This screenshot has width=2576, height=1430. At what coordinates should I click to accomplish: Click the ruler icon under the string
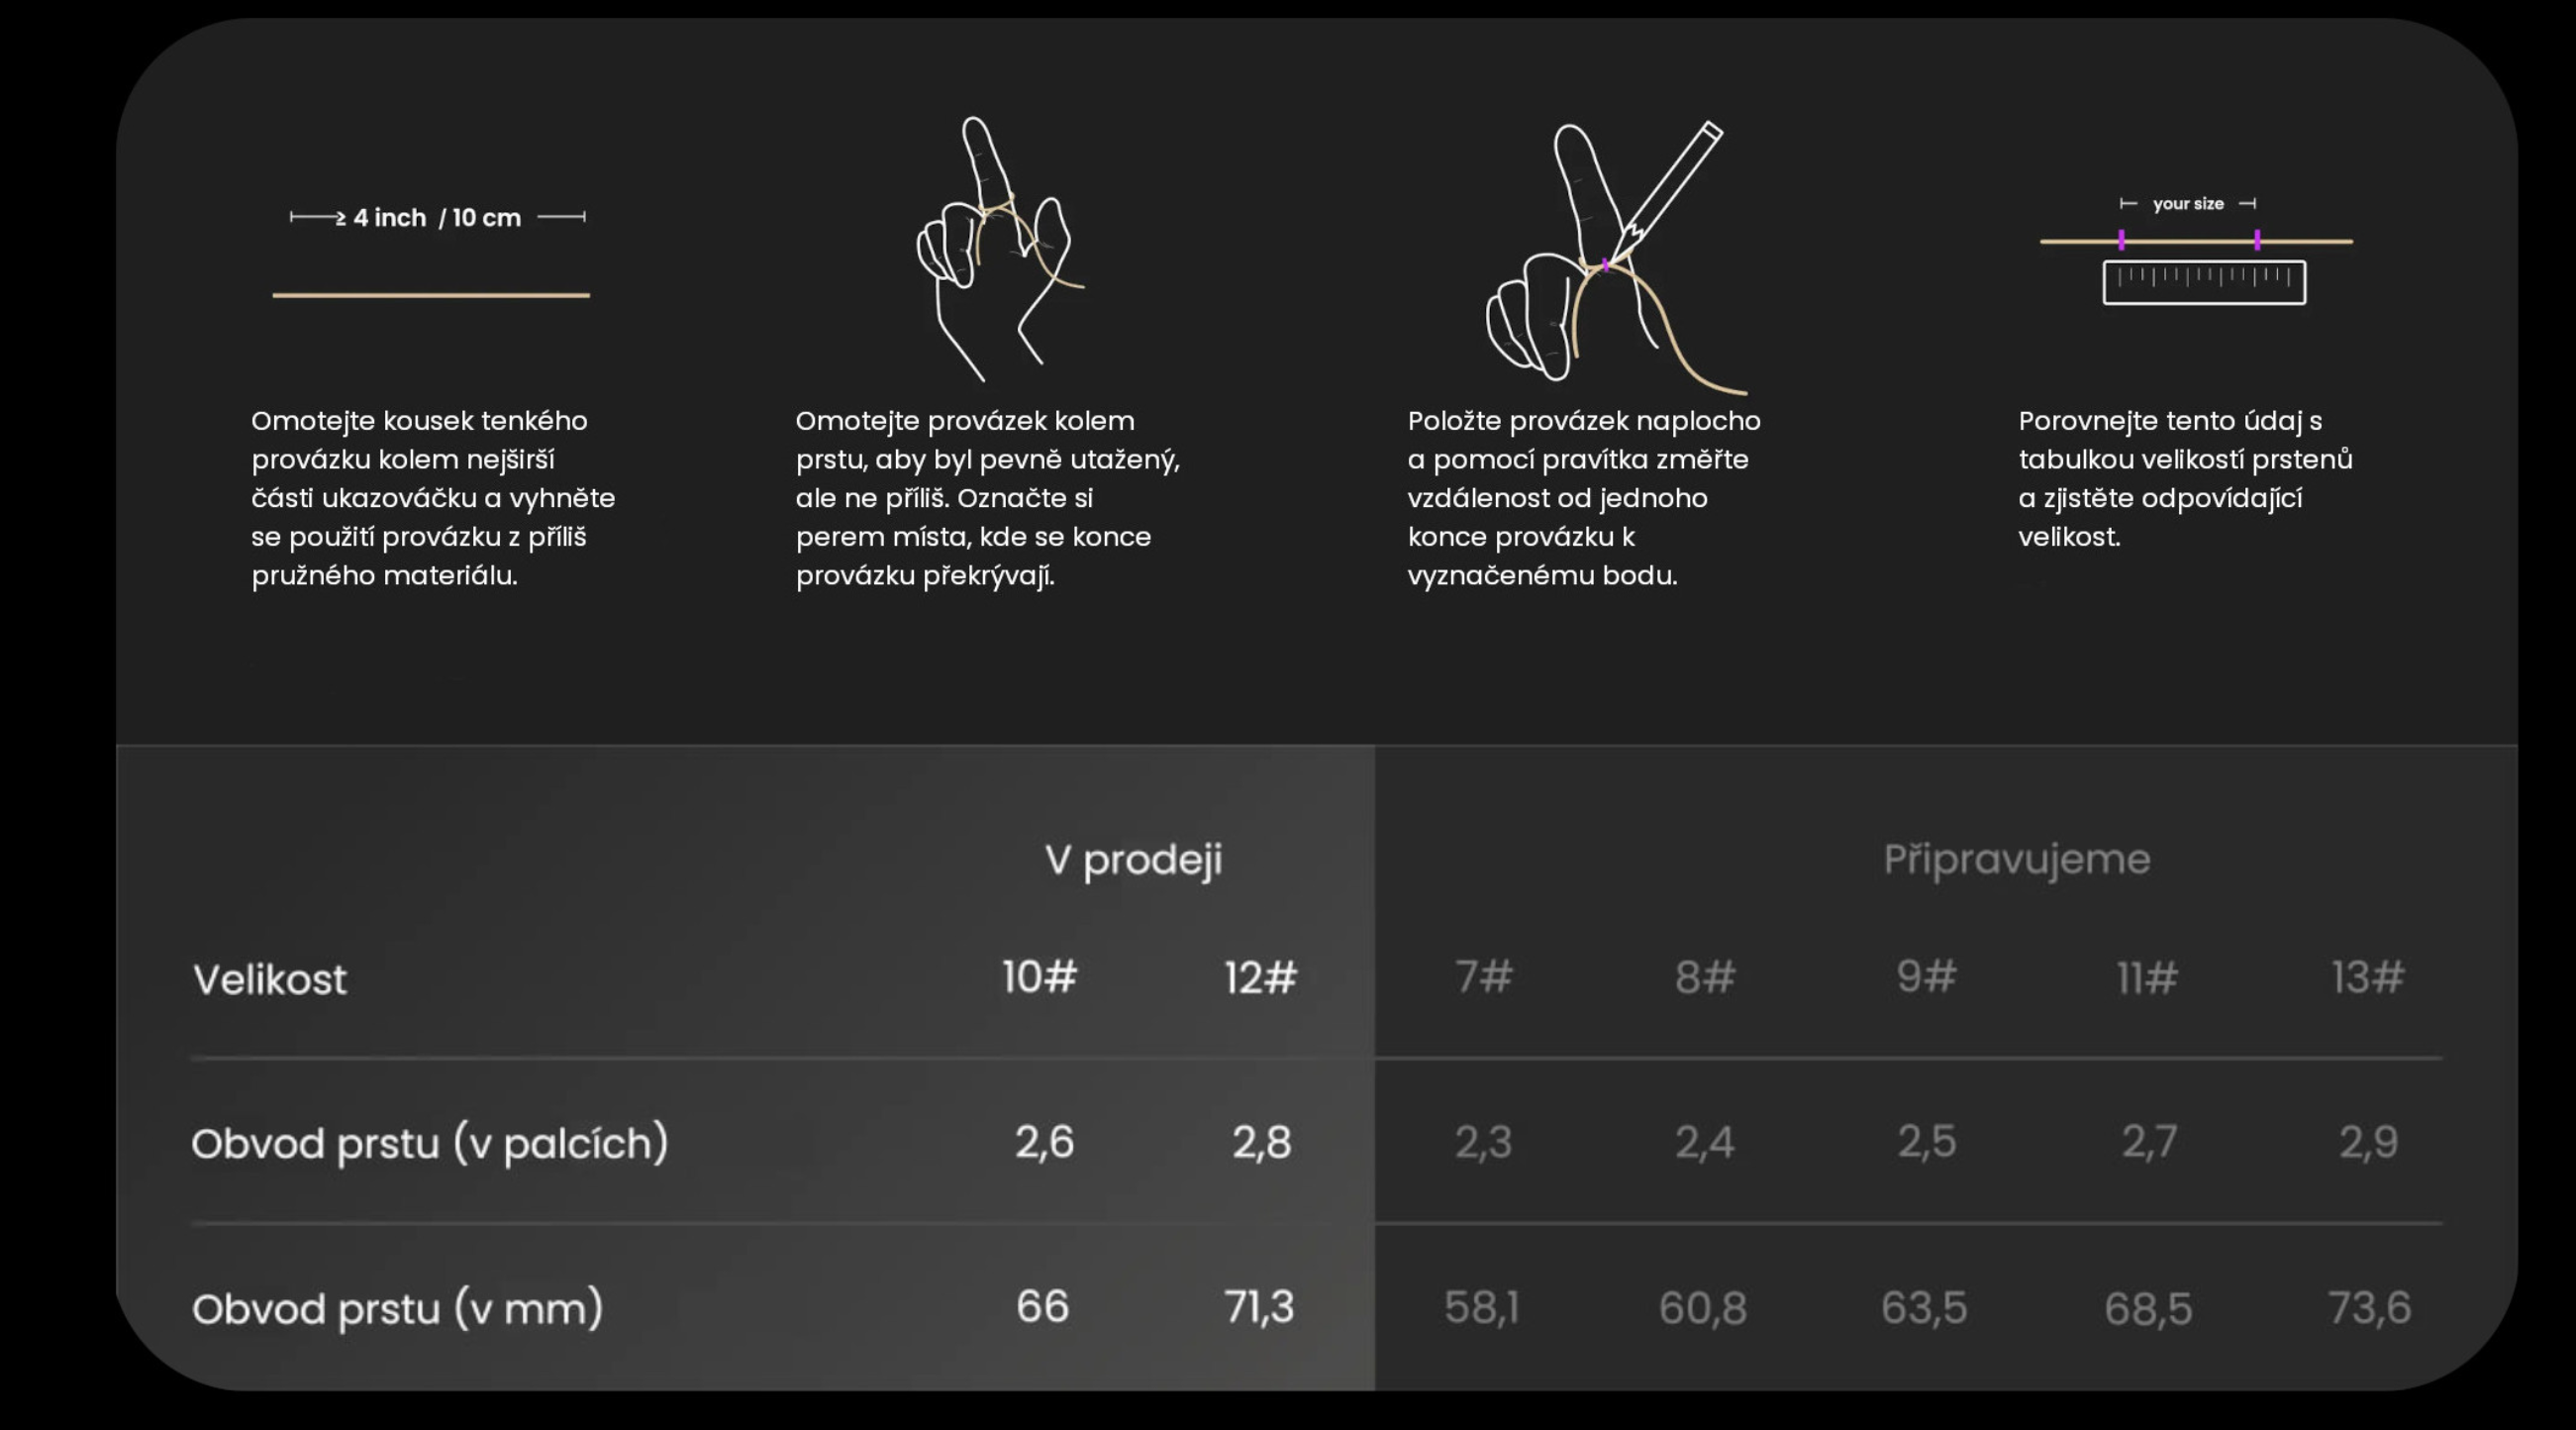pyautogui.click(x=2204, y=282)
